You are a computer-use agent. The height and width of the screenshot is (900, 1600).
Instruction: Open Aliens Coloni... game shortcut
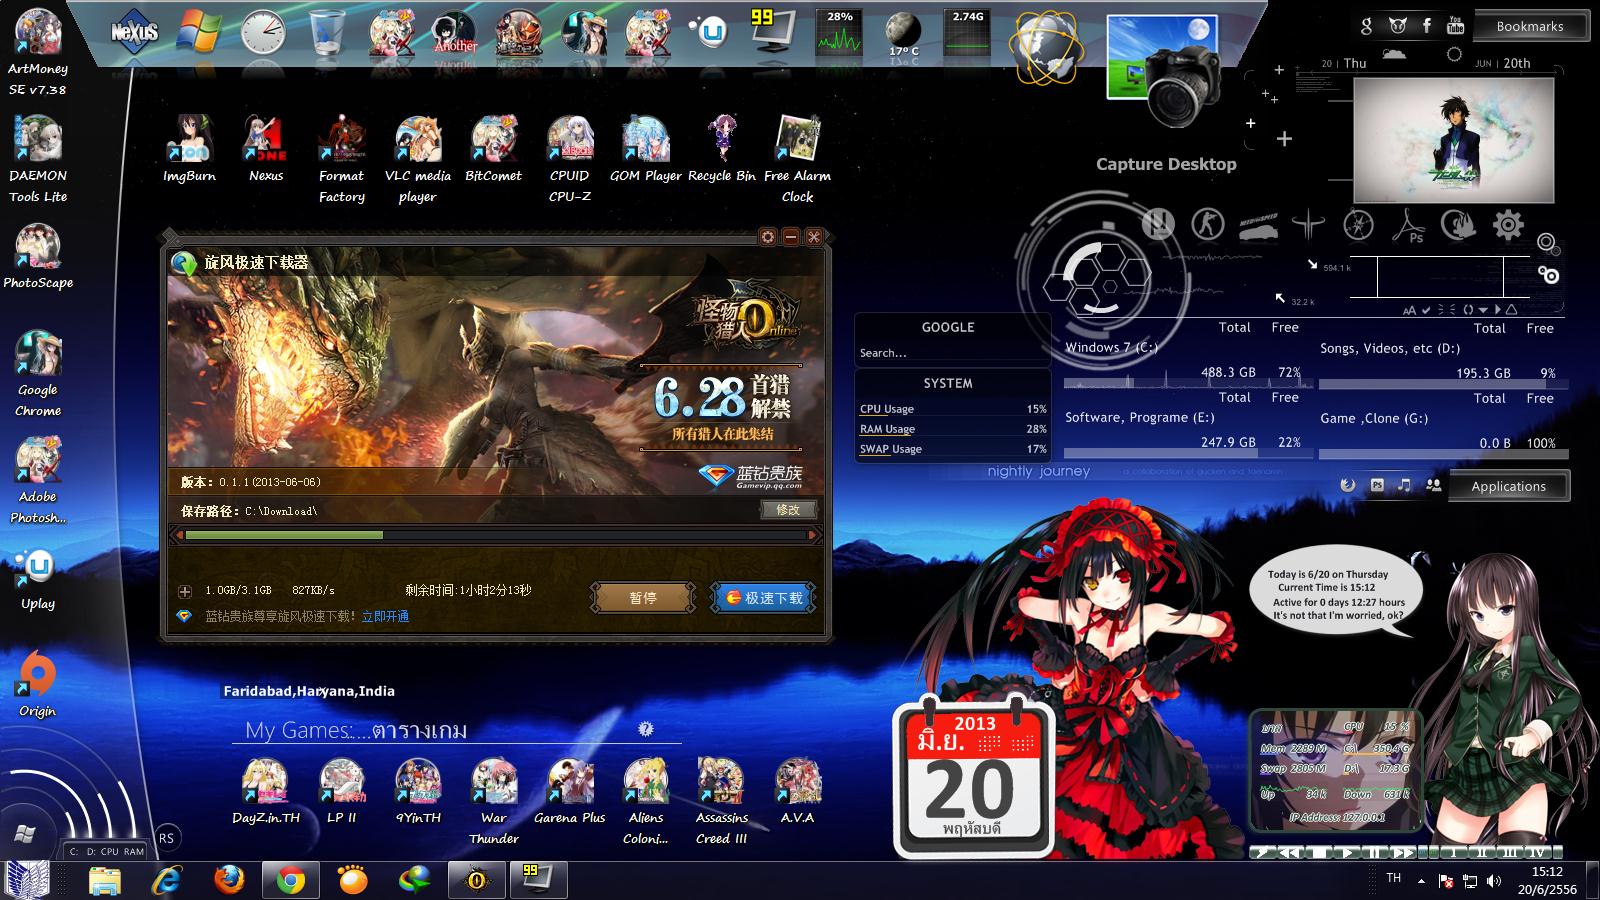(x=646, y=802)
